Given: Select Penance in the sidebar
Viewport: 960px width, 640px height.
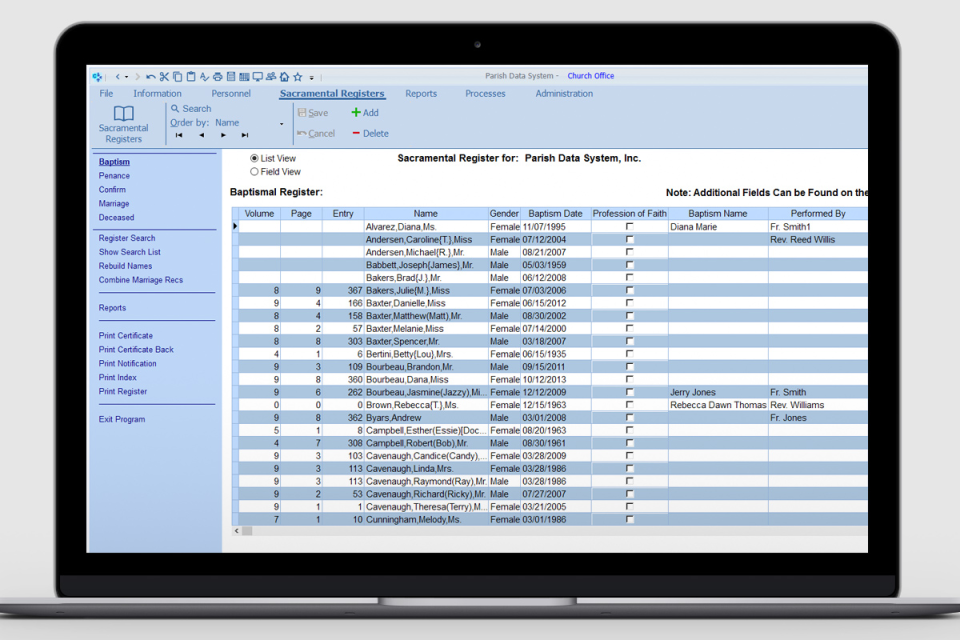Looking at the screenshot, I should [x=114, y=176].
